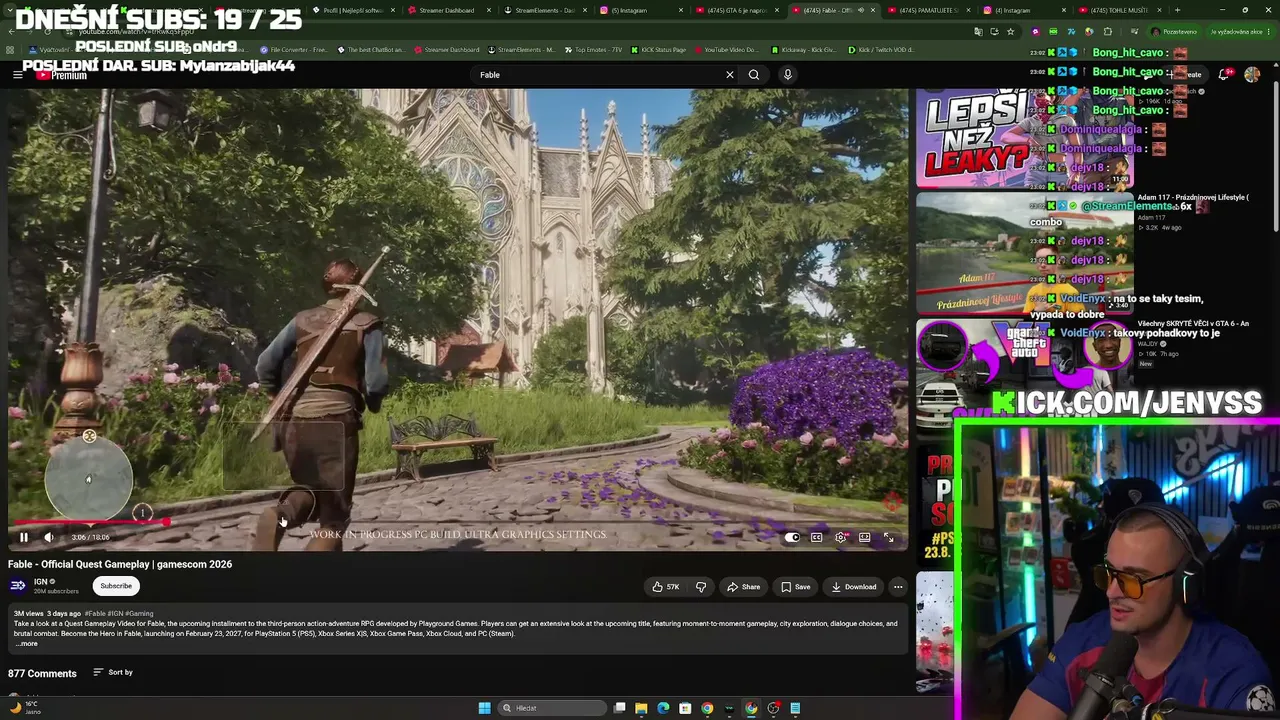Download the Fable video
Image resolution: width=1280 pixels, height=720 pixels.
pos(854,587)
